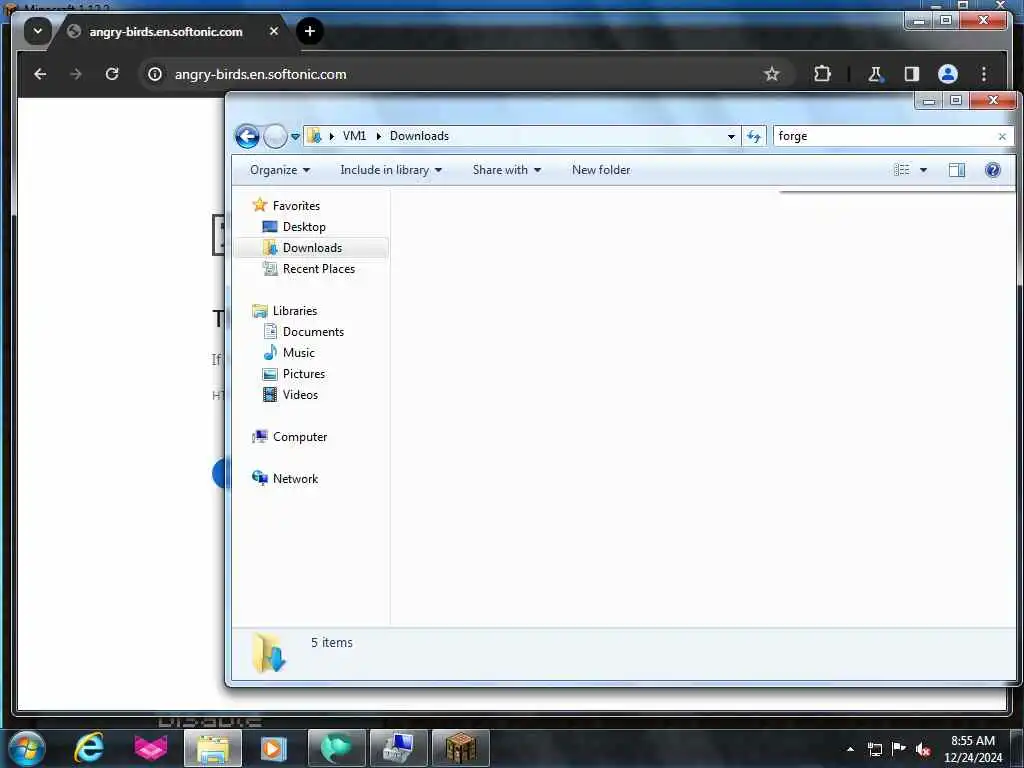Open Chrome three-dot menu

pyautogui.click(x=984, y=74)
